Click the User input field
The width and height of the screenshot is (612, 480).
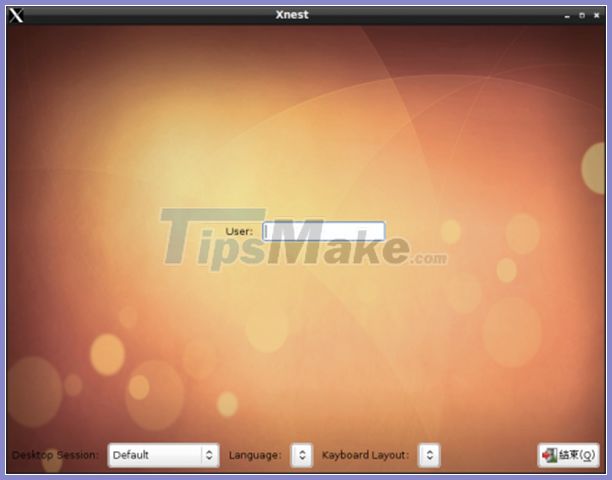[324, 231]
